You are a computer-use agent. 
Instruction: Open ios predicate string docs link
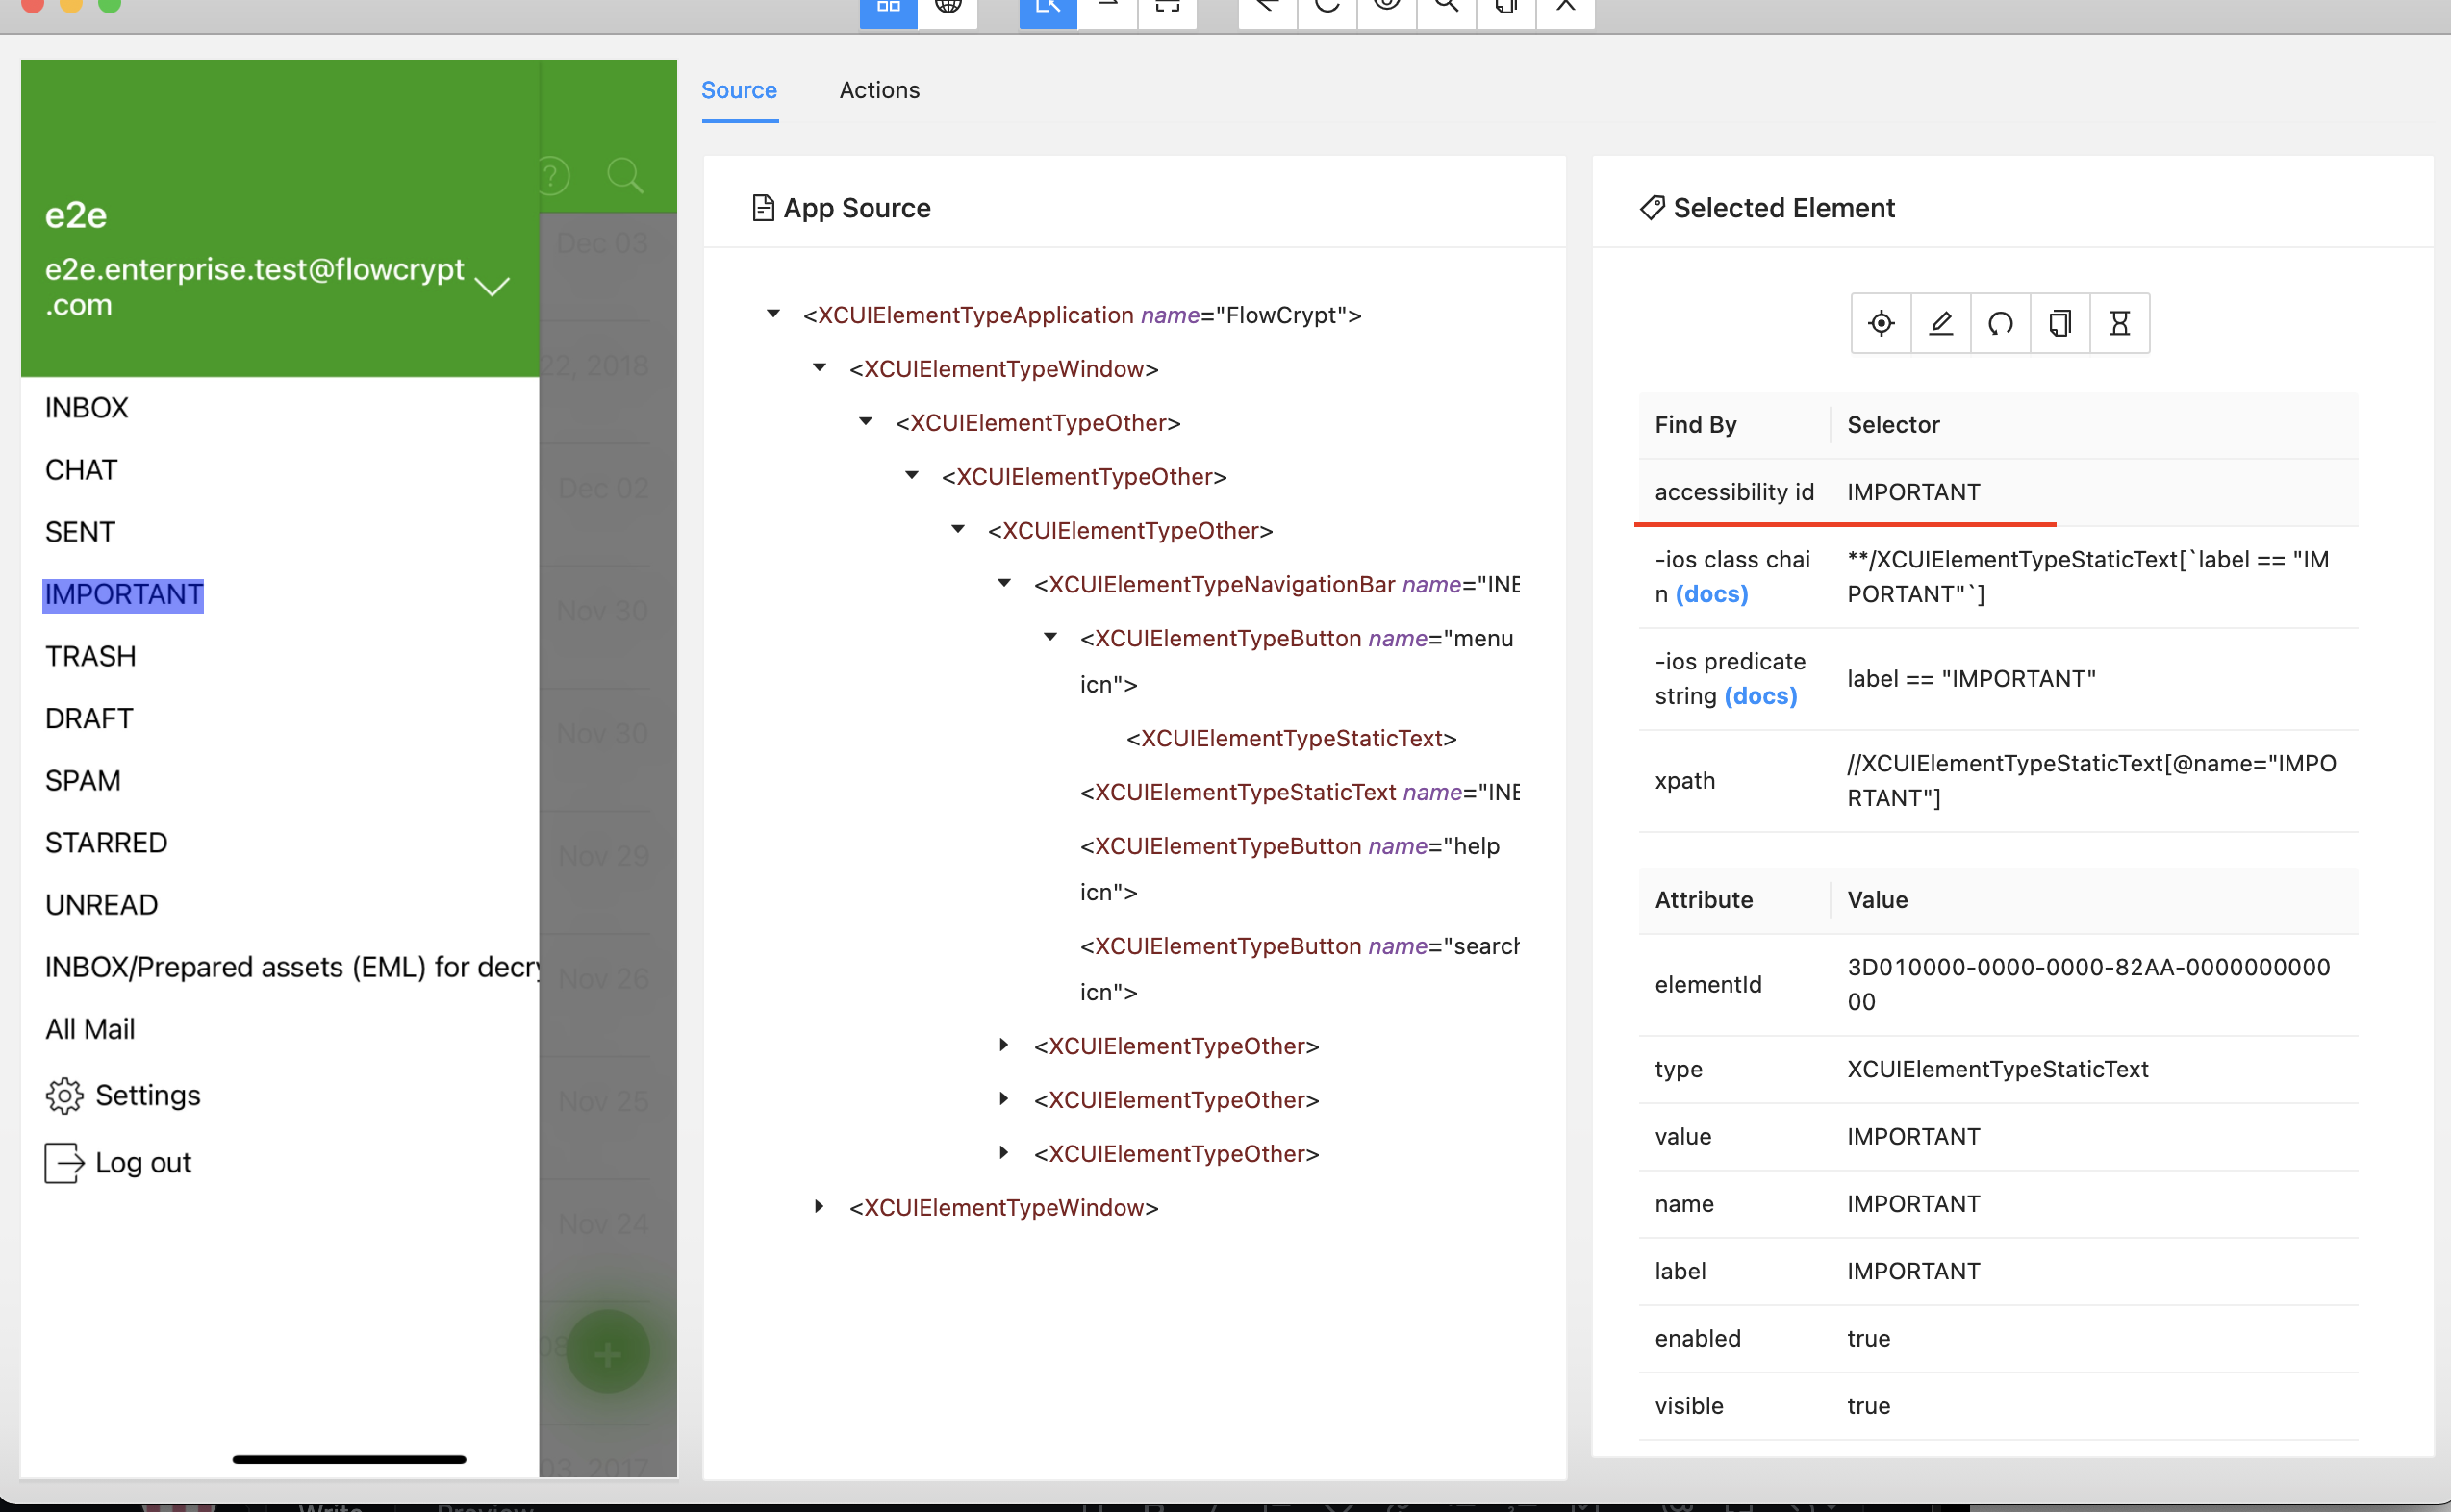tap(1761, 696)
